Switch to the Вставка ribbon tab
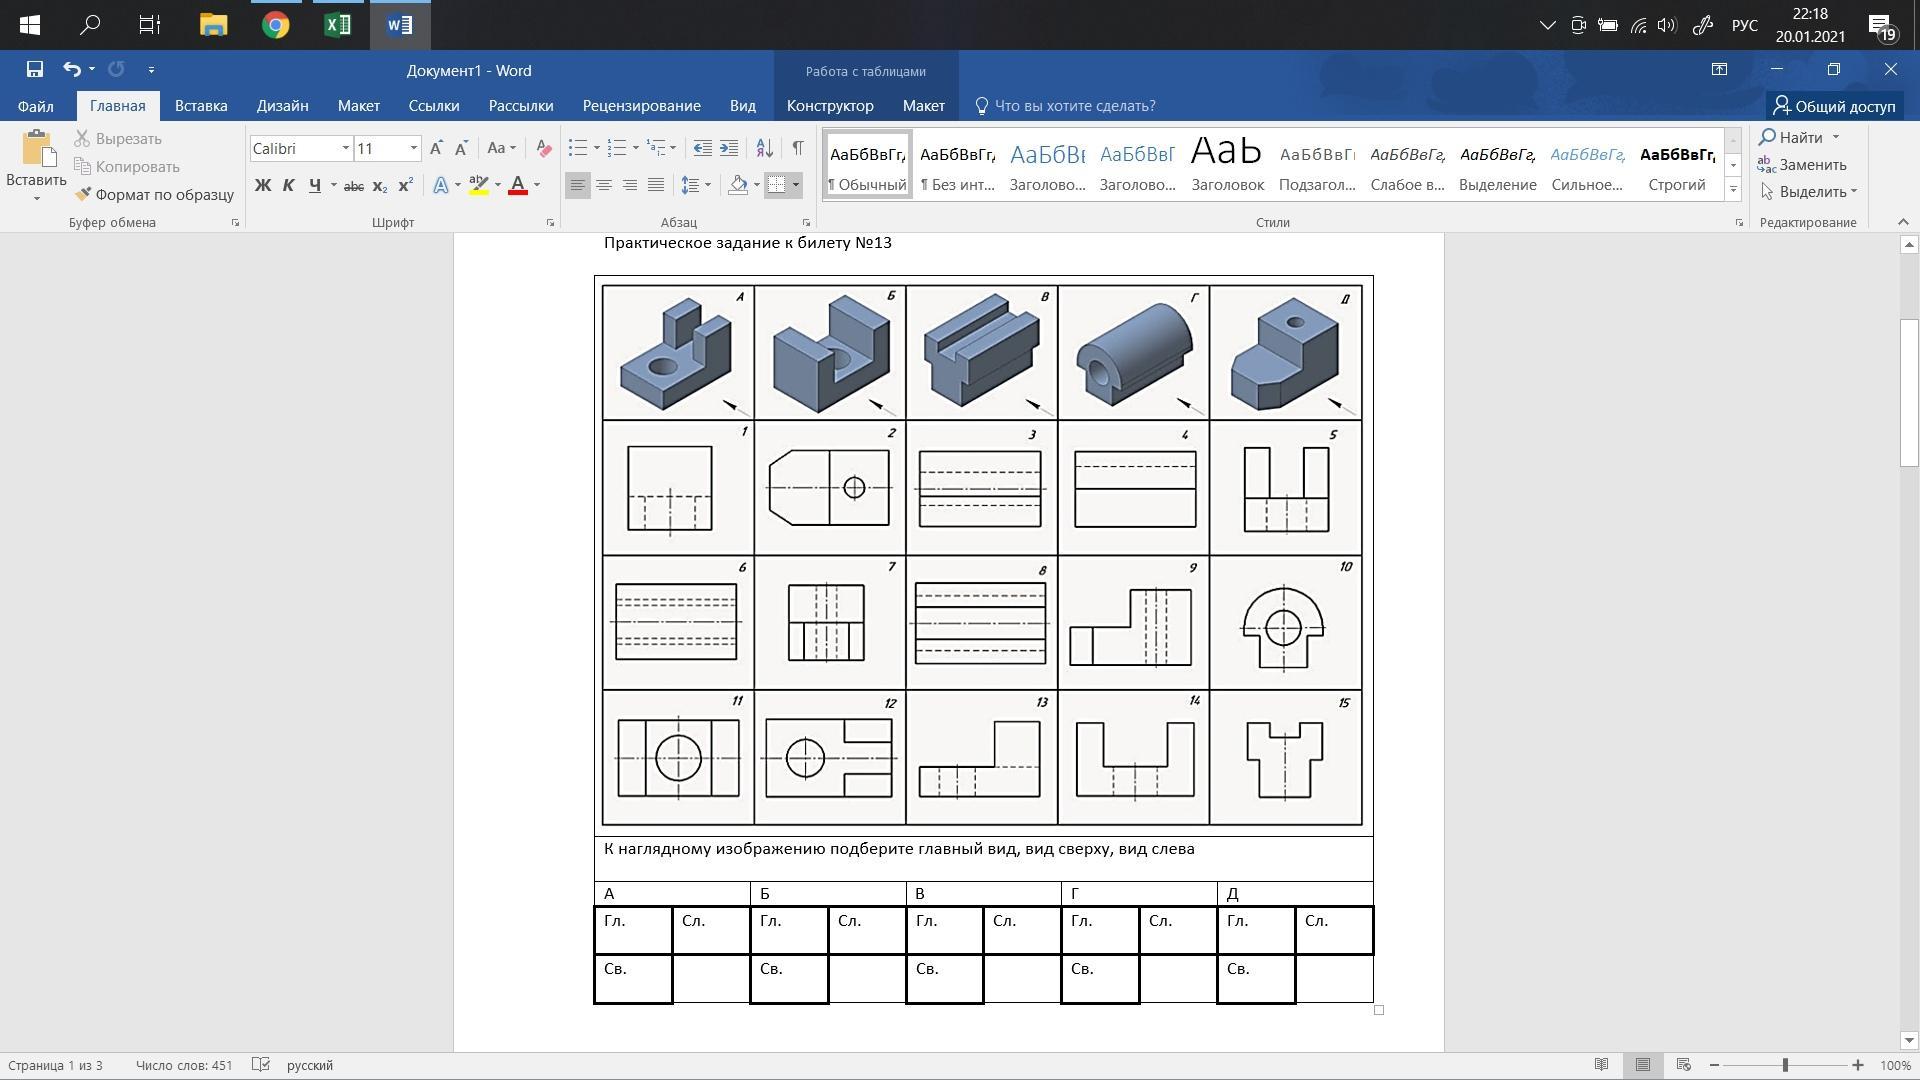The height and width of the screenshot is (1080, 1920). coord(201,106)
